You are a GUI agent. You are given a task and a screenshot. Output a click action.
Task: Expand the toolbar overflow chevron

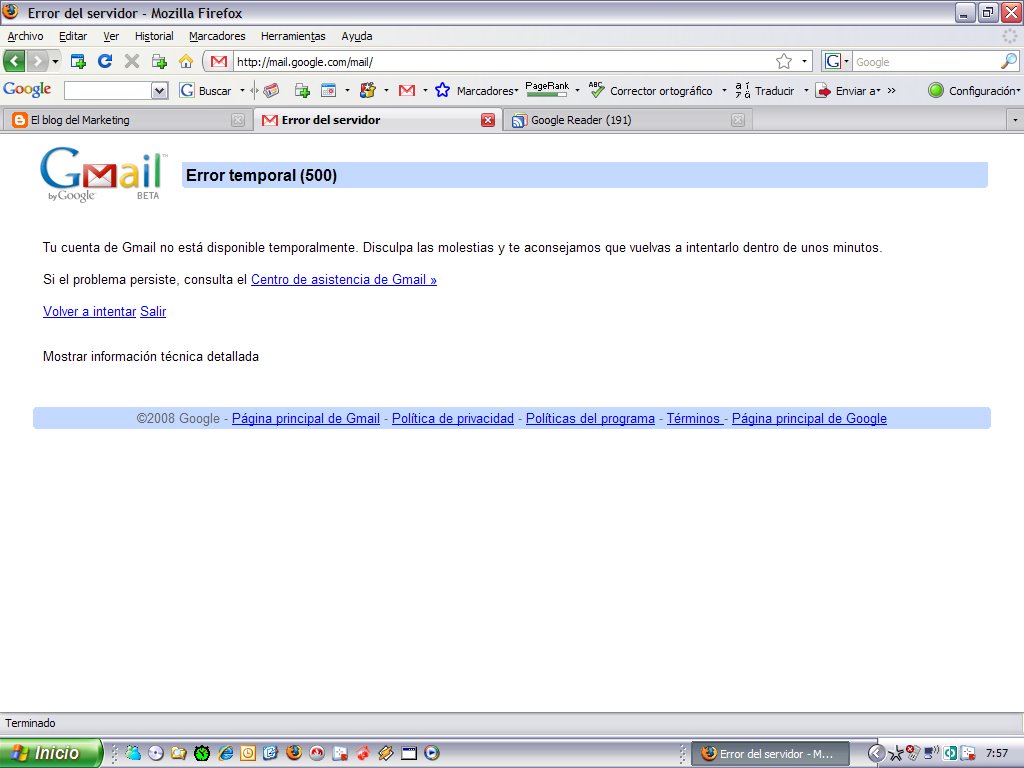(891, 90)
